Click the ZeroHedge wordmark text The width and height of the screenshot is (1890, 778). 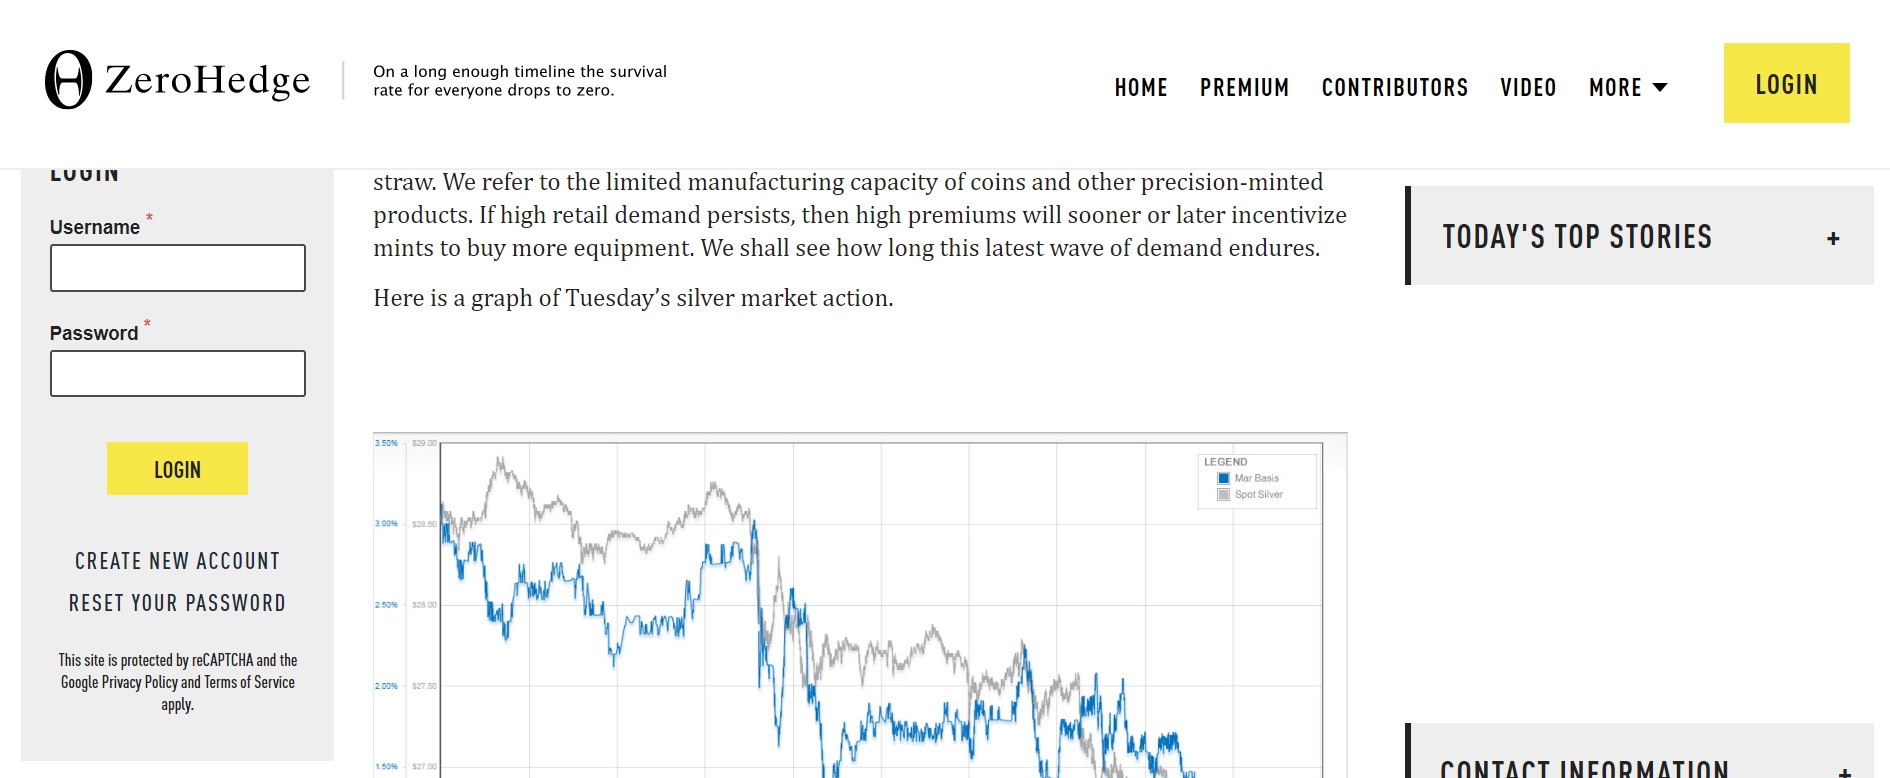[x=208, y=80]
